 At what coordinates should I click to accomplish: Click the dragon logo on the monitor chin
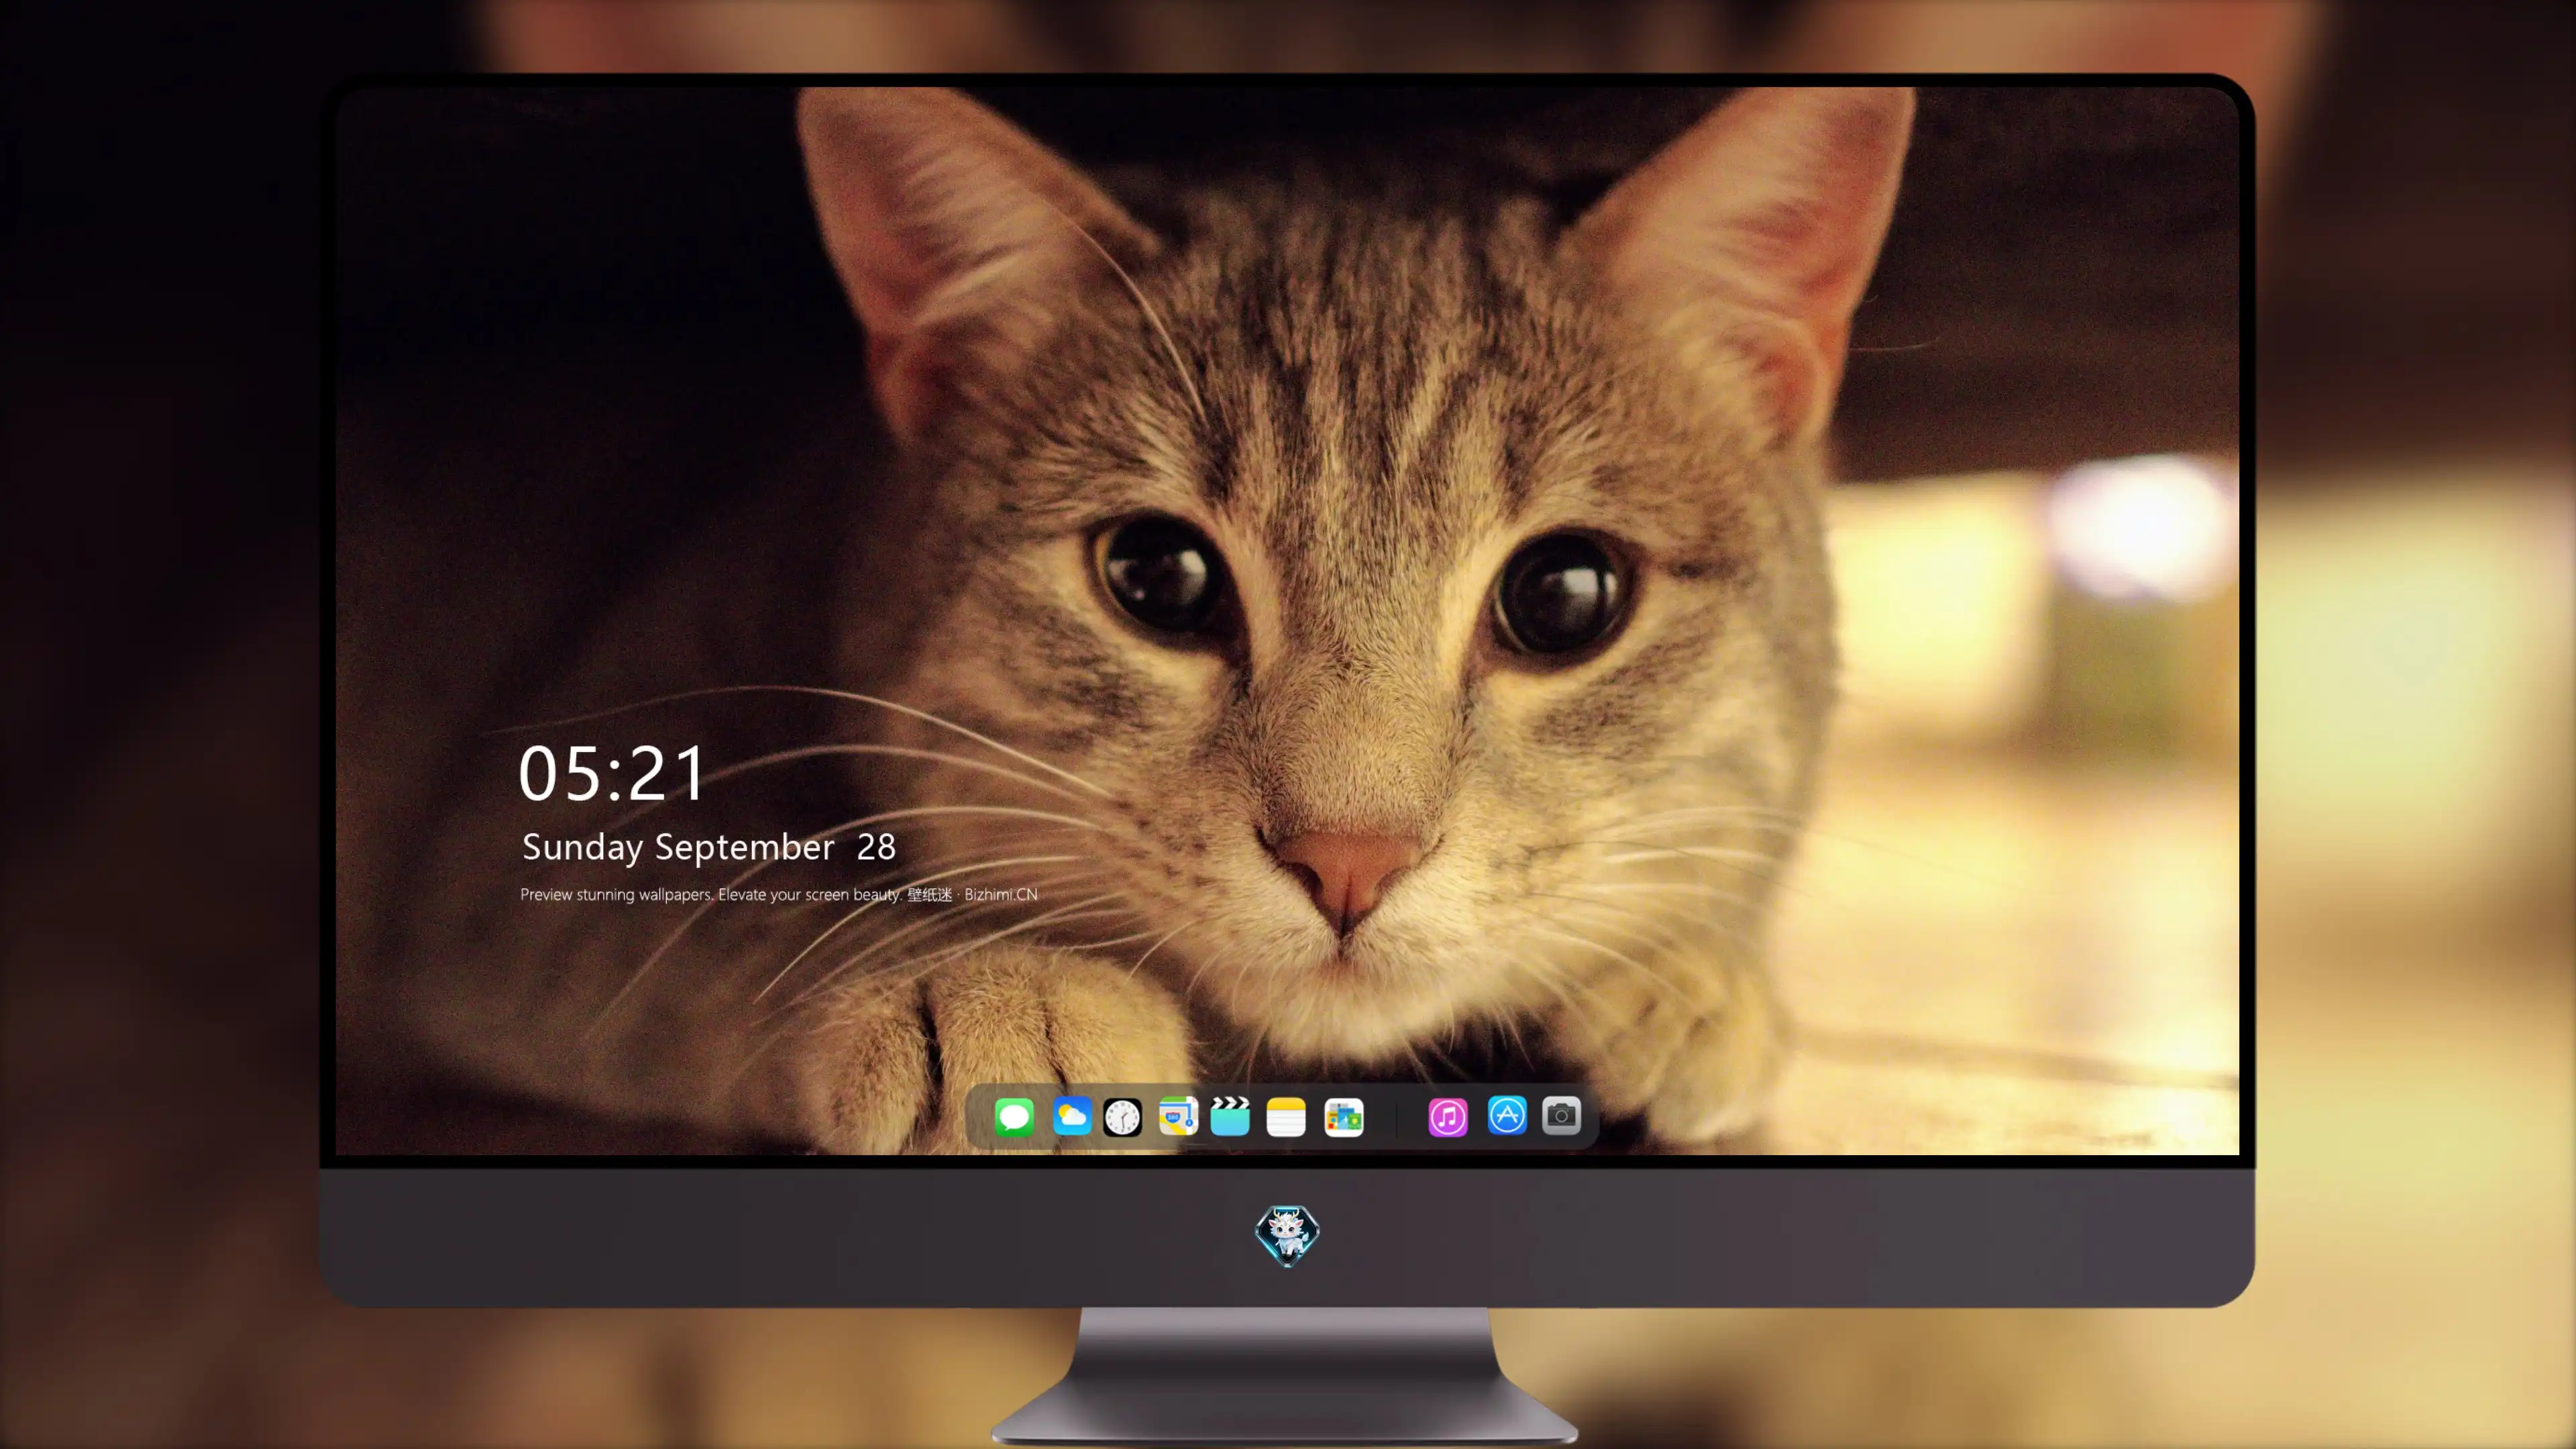(1287, 1235)
